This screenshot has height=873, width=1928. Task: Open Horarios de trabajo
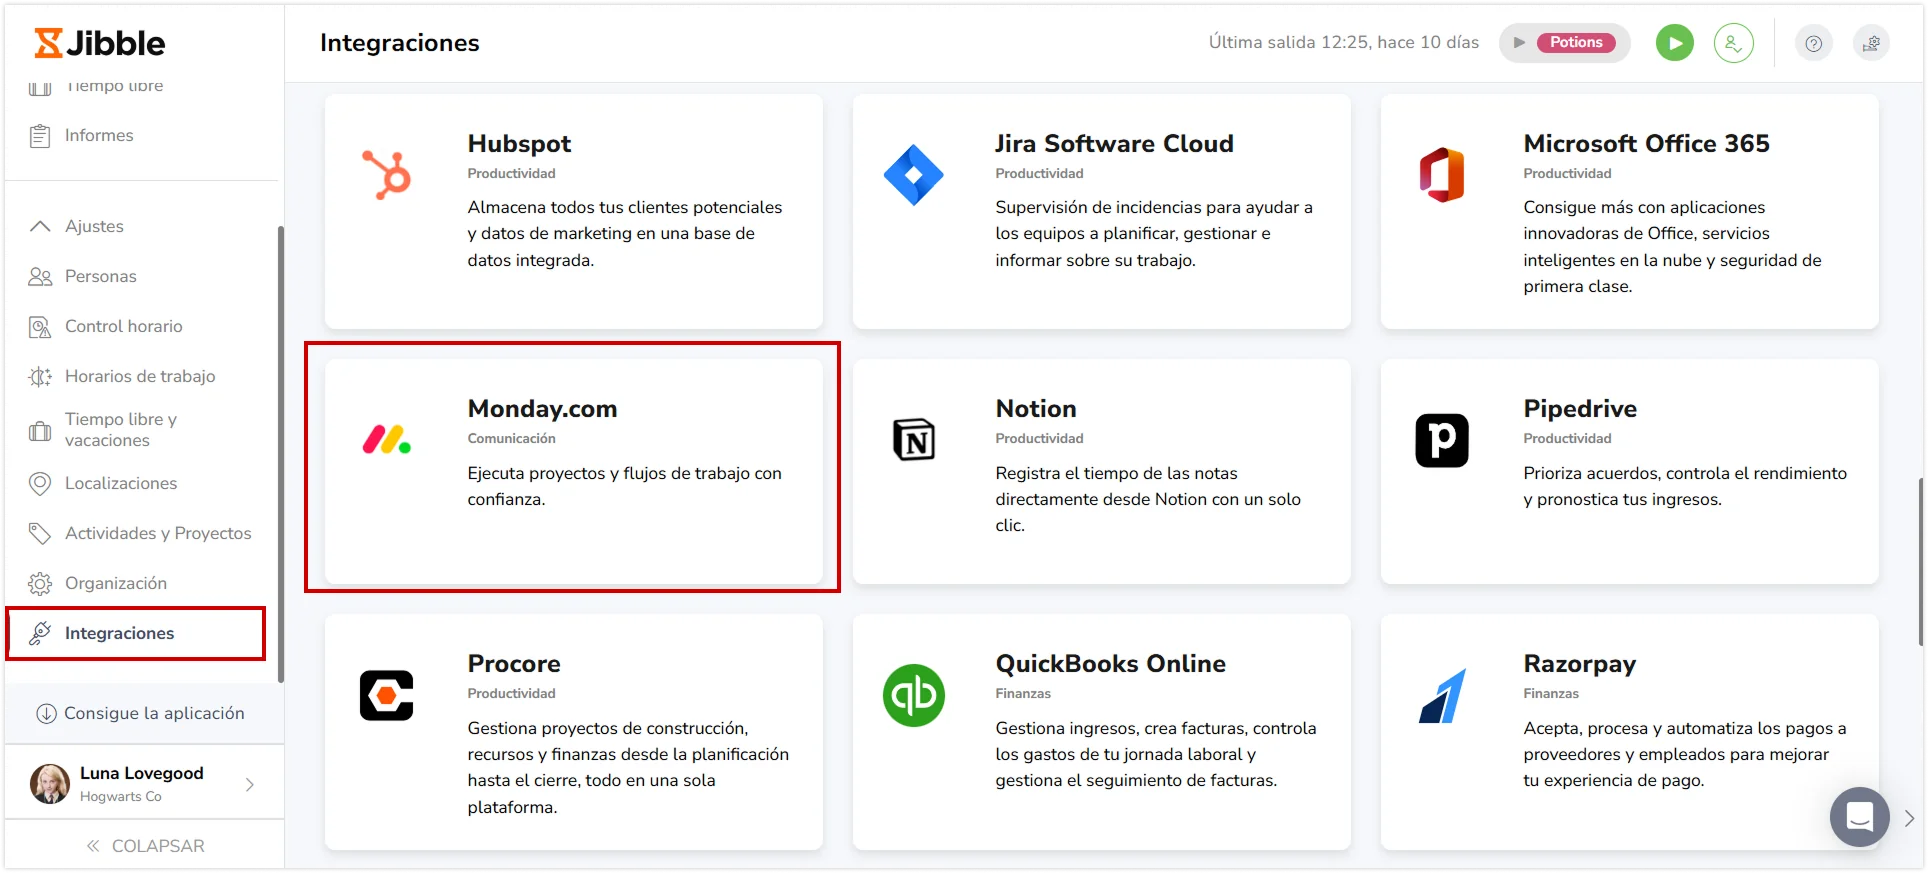(140, 377)
